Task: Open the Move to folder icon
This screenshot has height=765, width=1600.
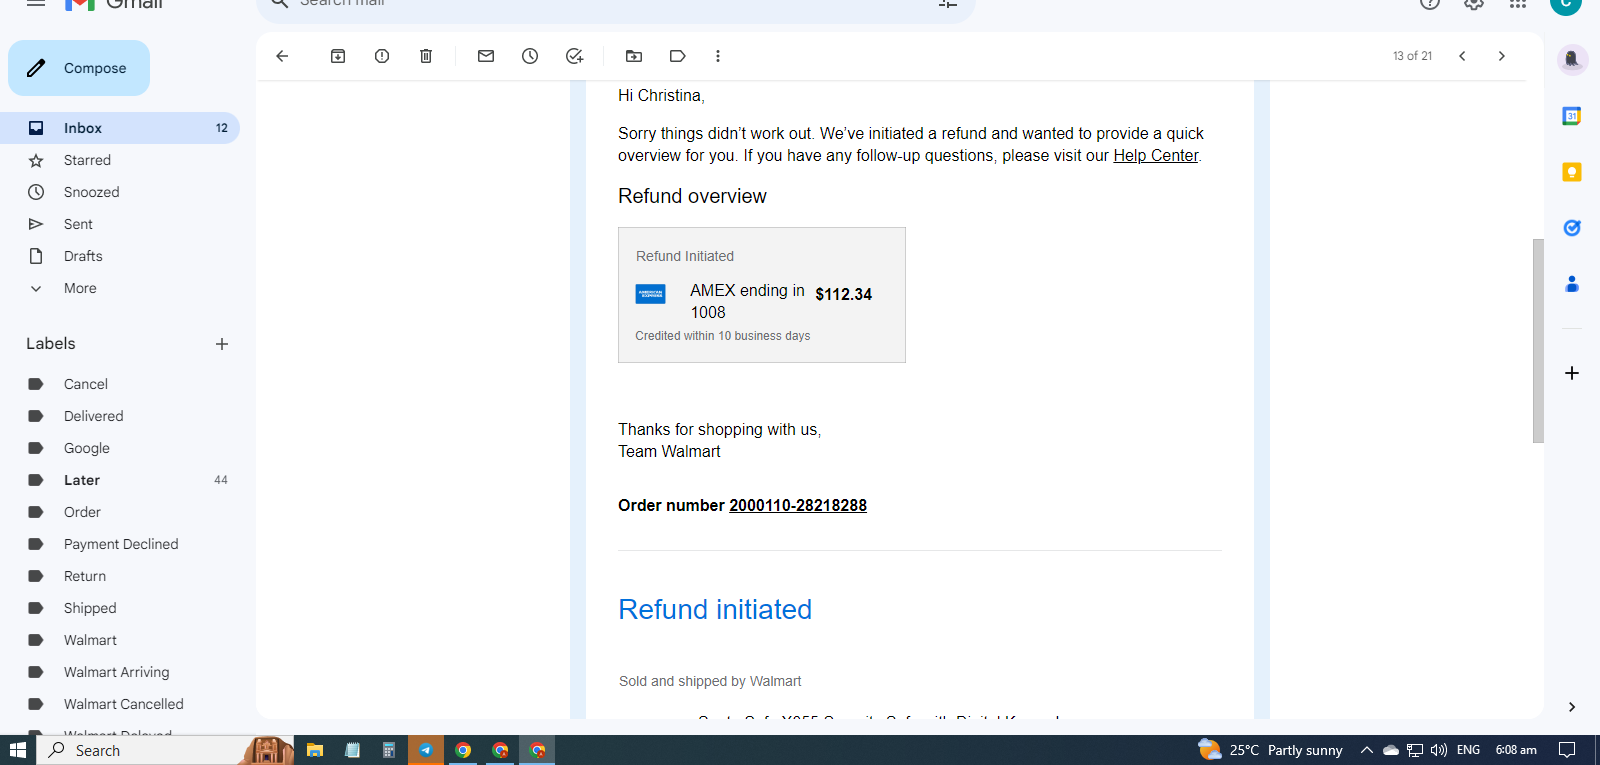Action: point(634,56)
